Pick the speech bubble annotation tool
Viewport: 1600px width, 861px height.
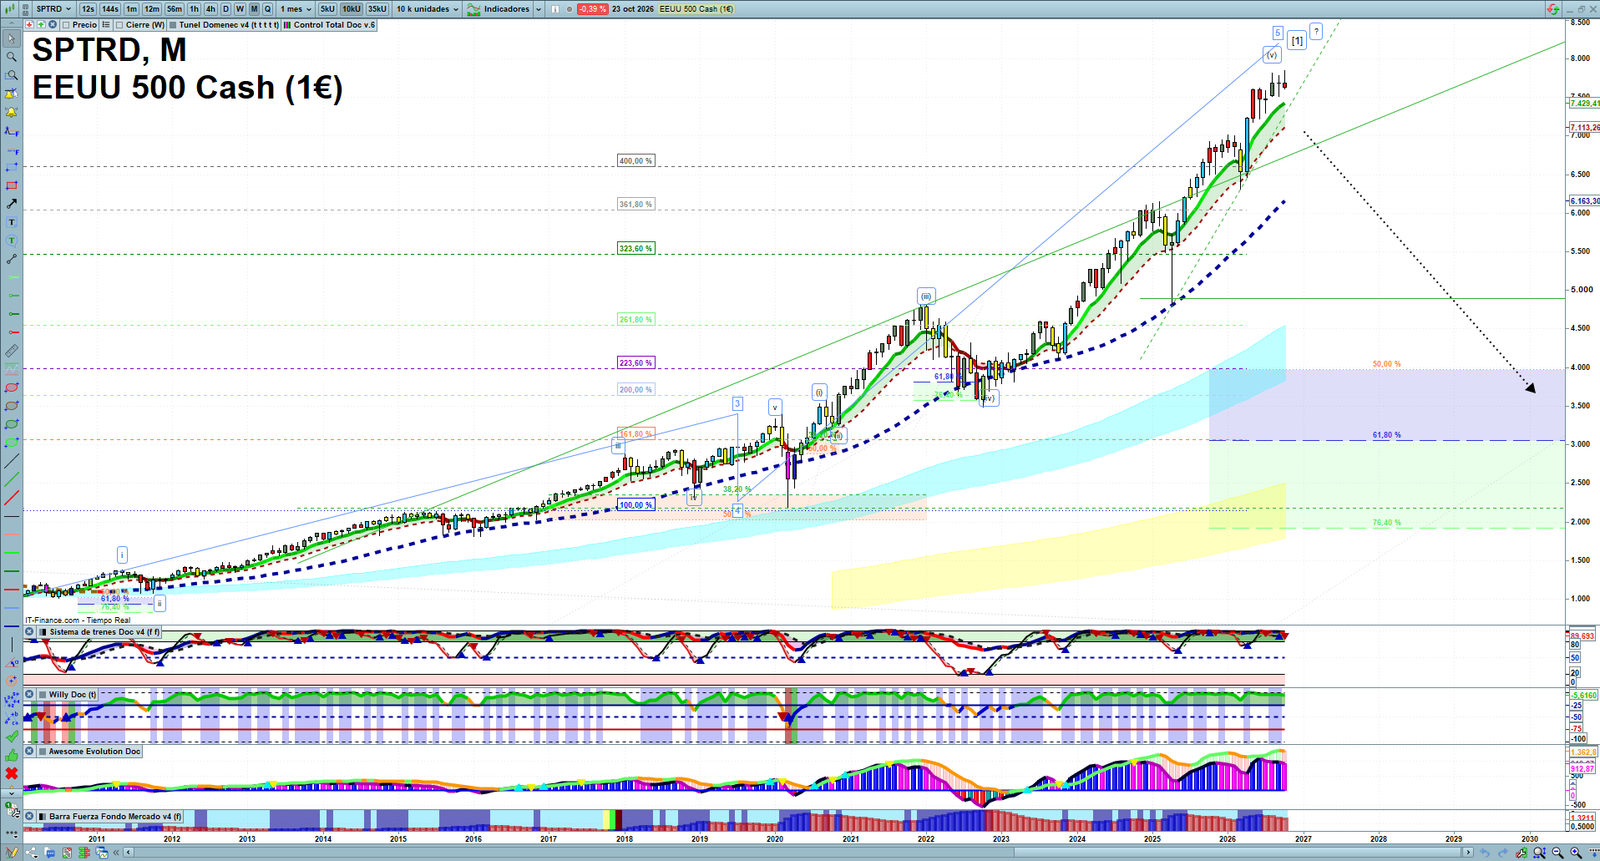(x=12, y=241)
